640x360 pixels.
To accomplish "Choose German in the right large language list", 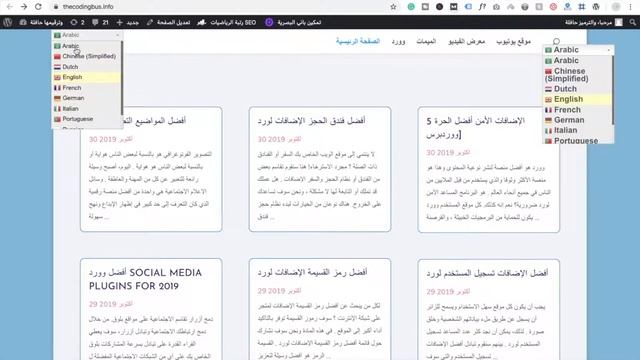I will point(578,120).
